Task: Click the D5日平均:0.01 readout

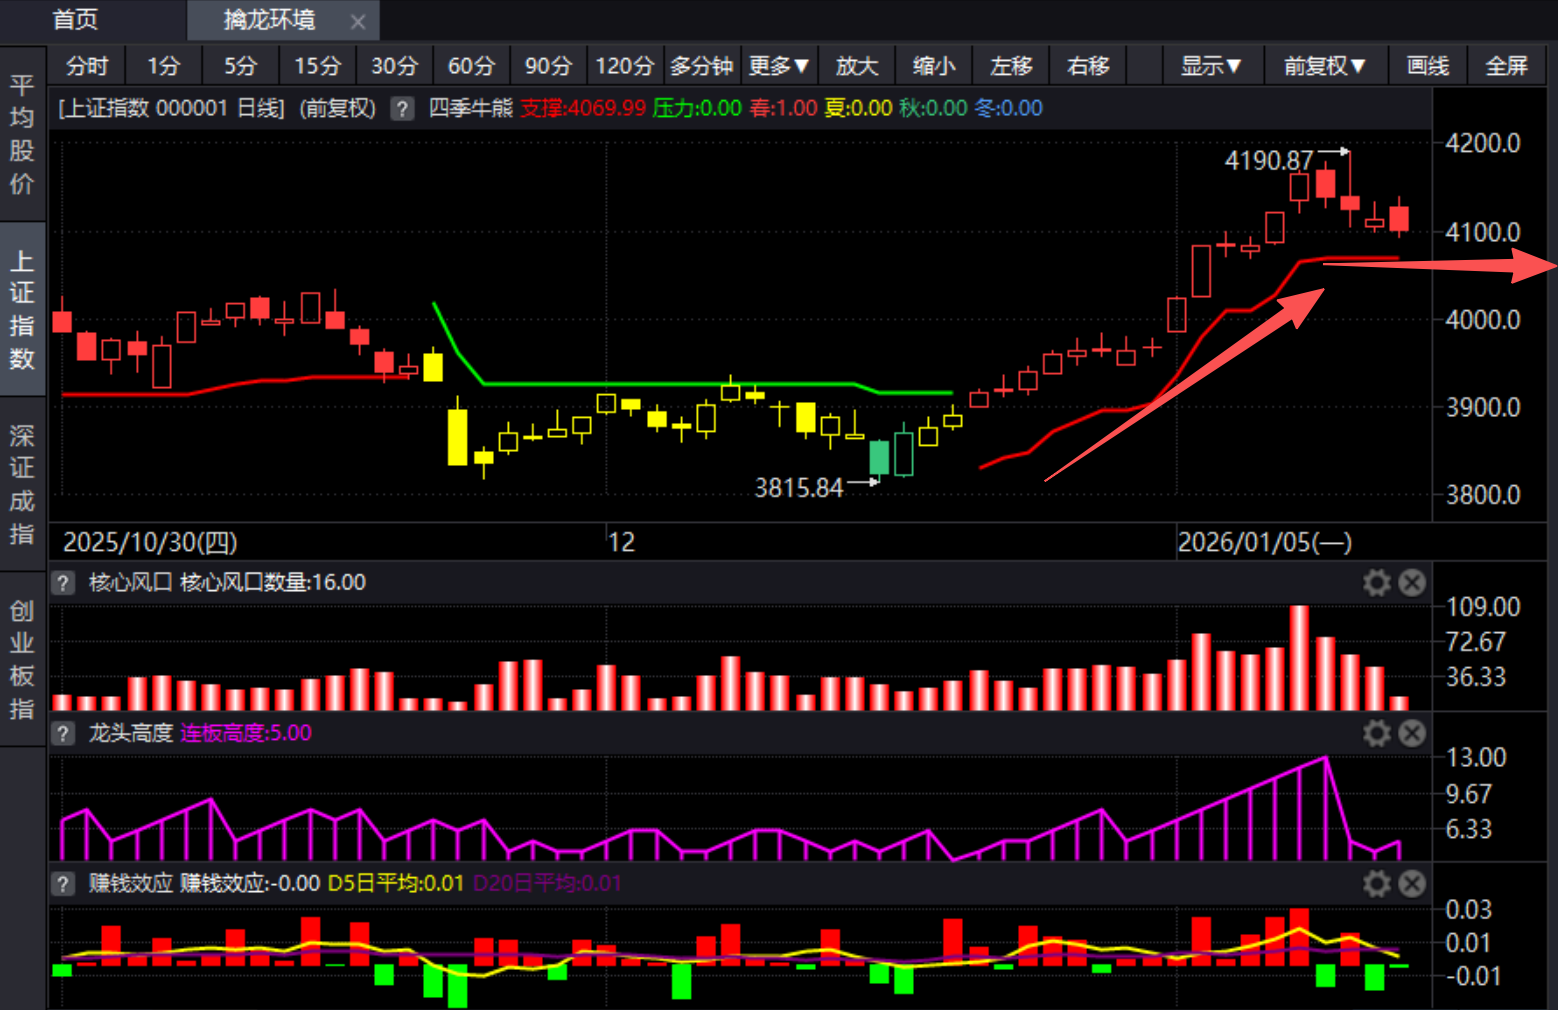Action: pos(396,884)
